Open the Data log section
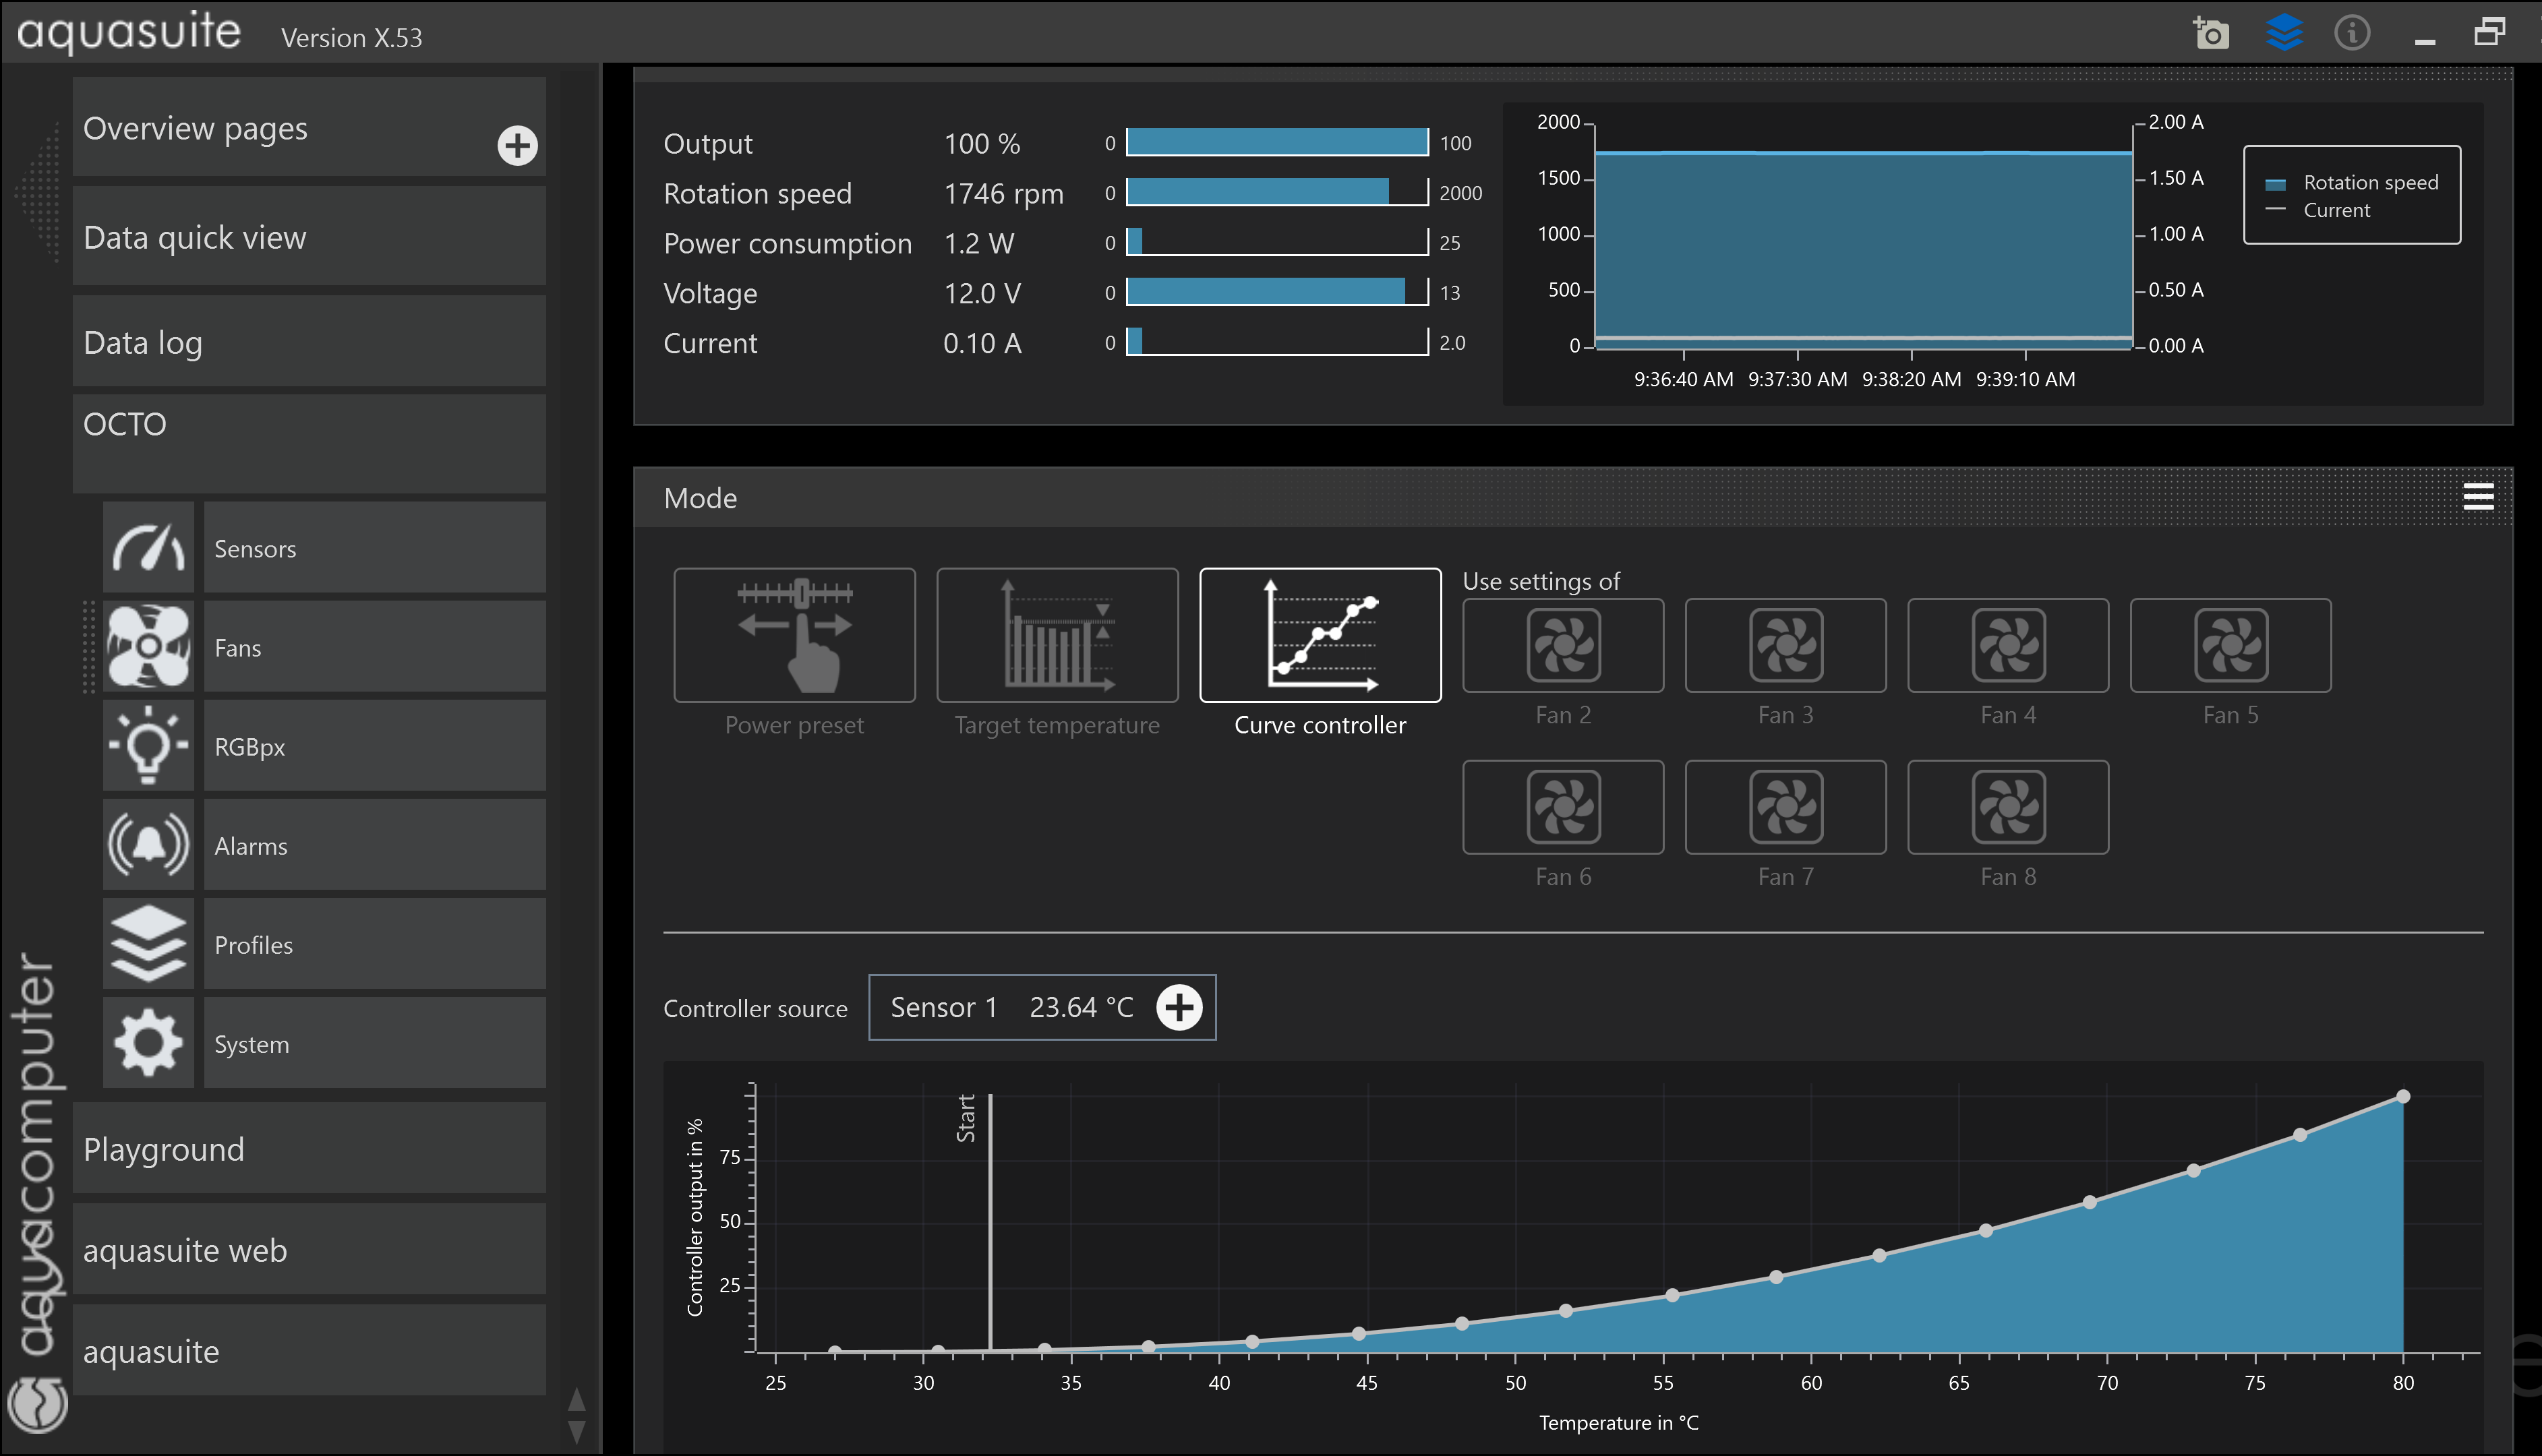 [x=309, y=342]
